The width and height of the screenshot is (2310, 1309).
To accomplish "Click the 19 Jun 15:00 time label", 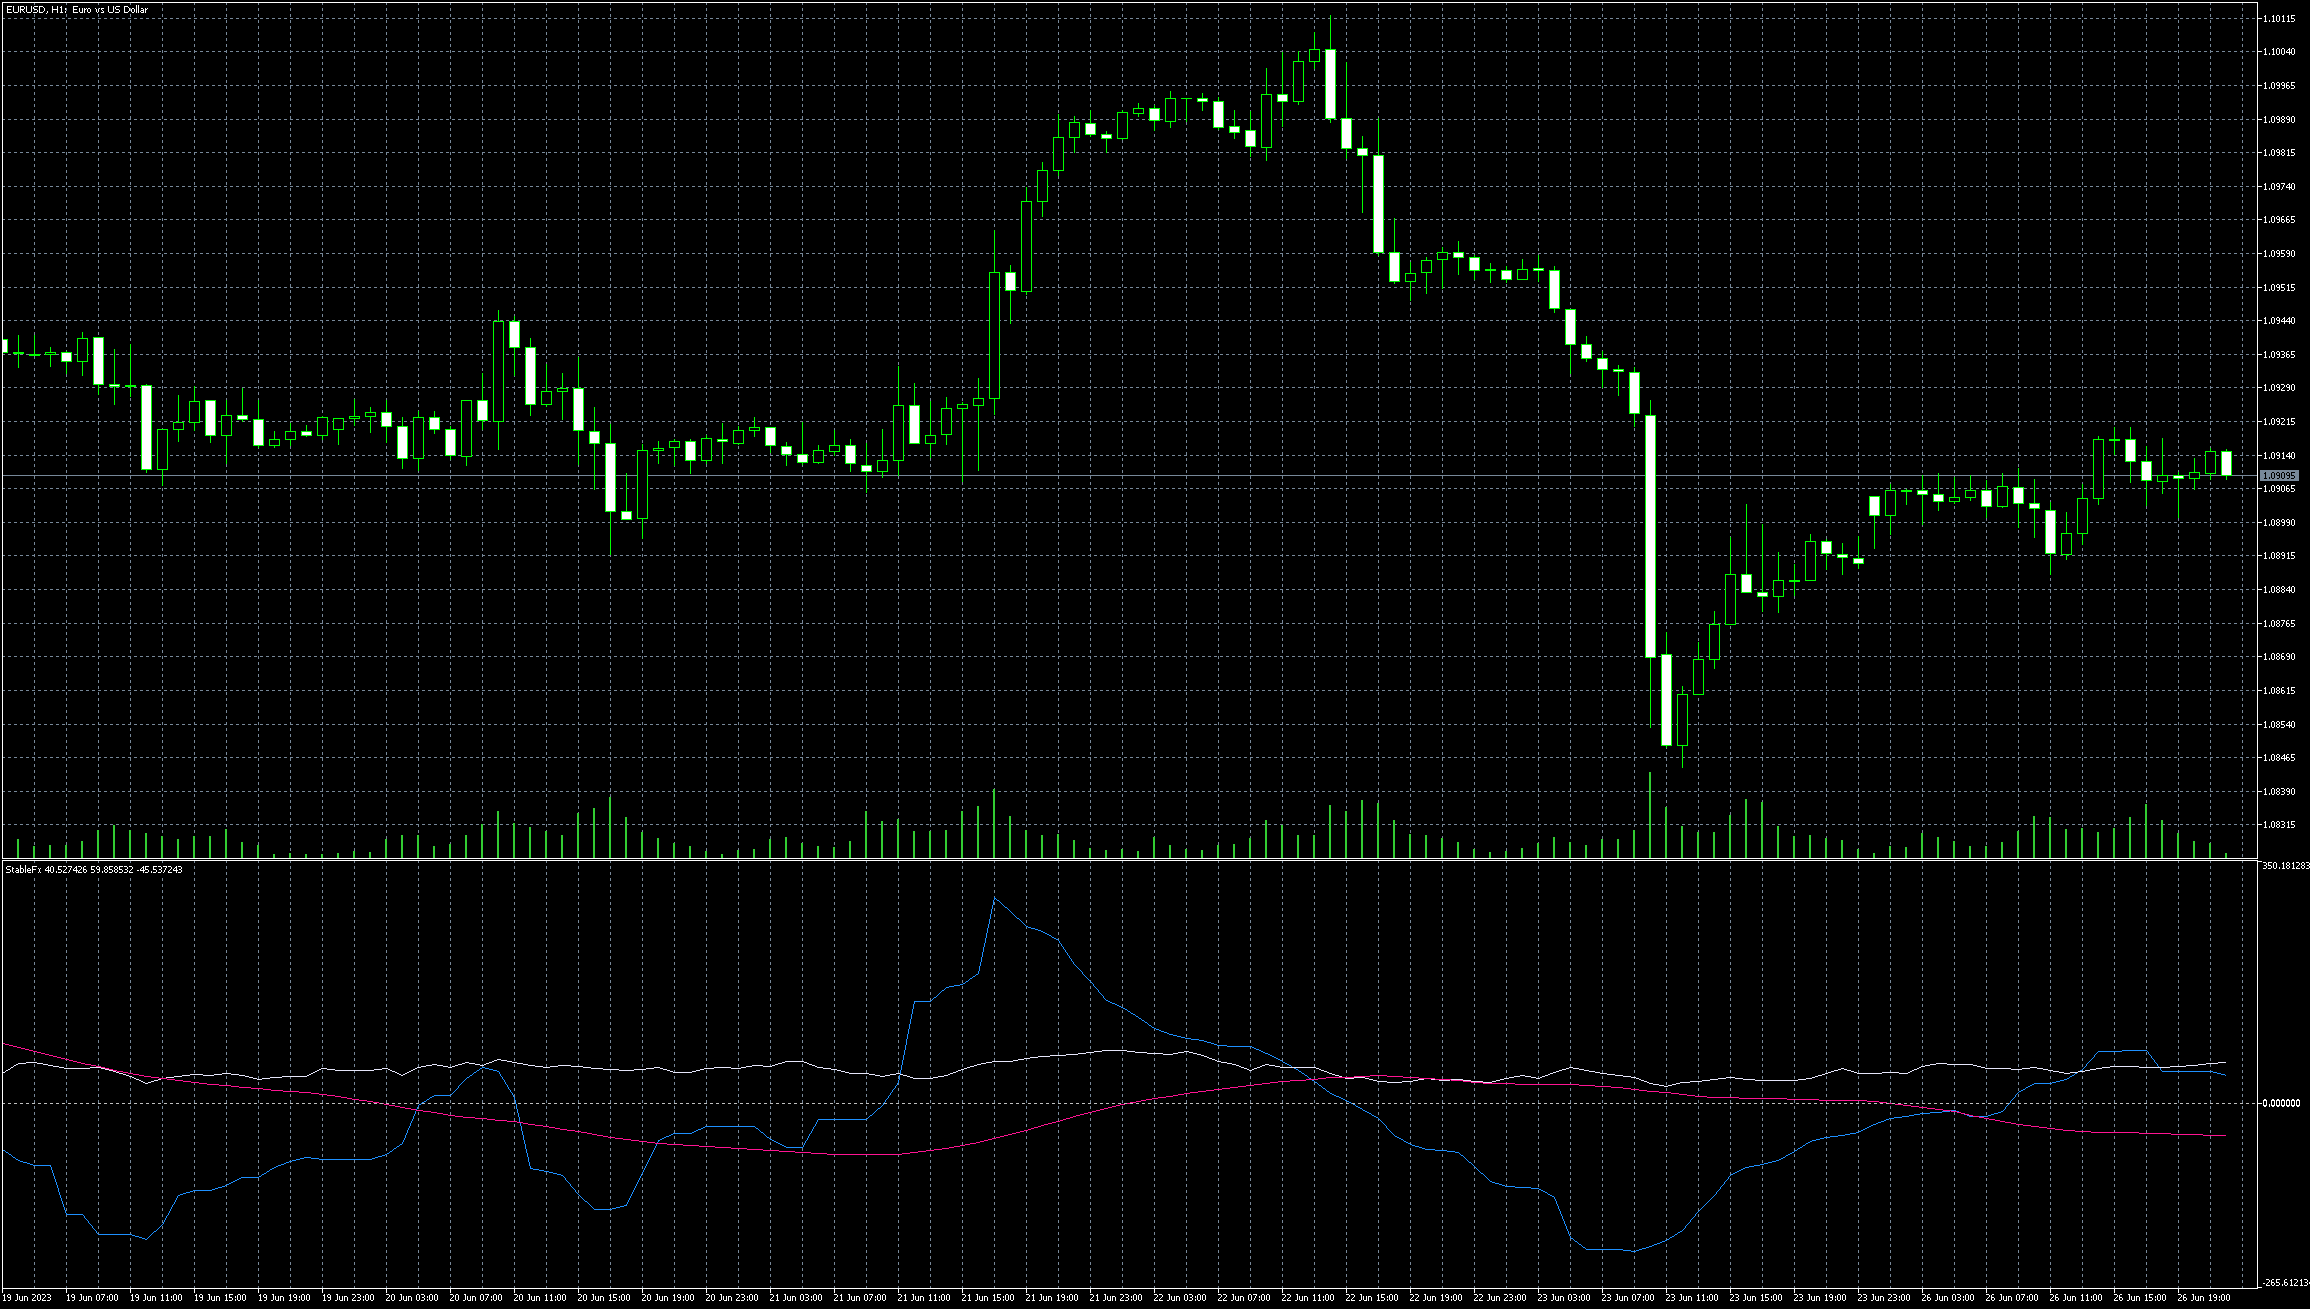I will pyautogui.click(x=220, y=1298).
